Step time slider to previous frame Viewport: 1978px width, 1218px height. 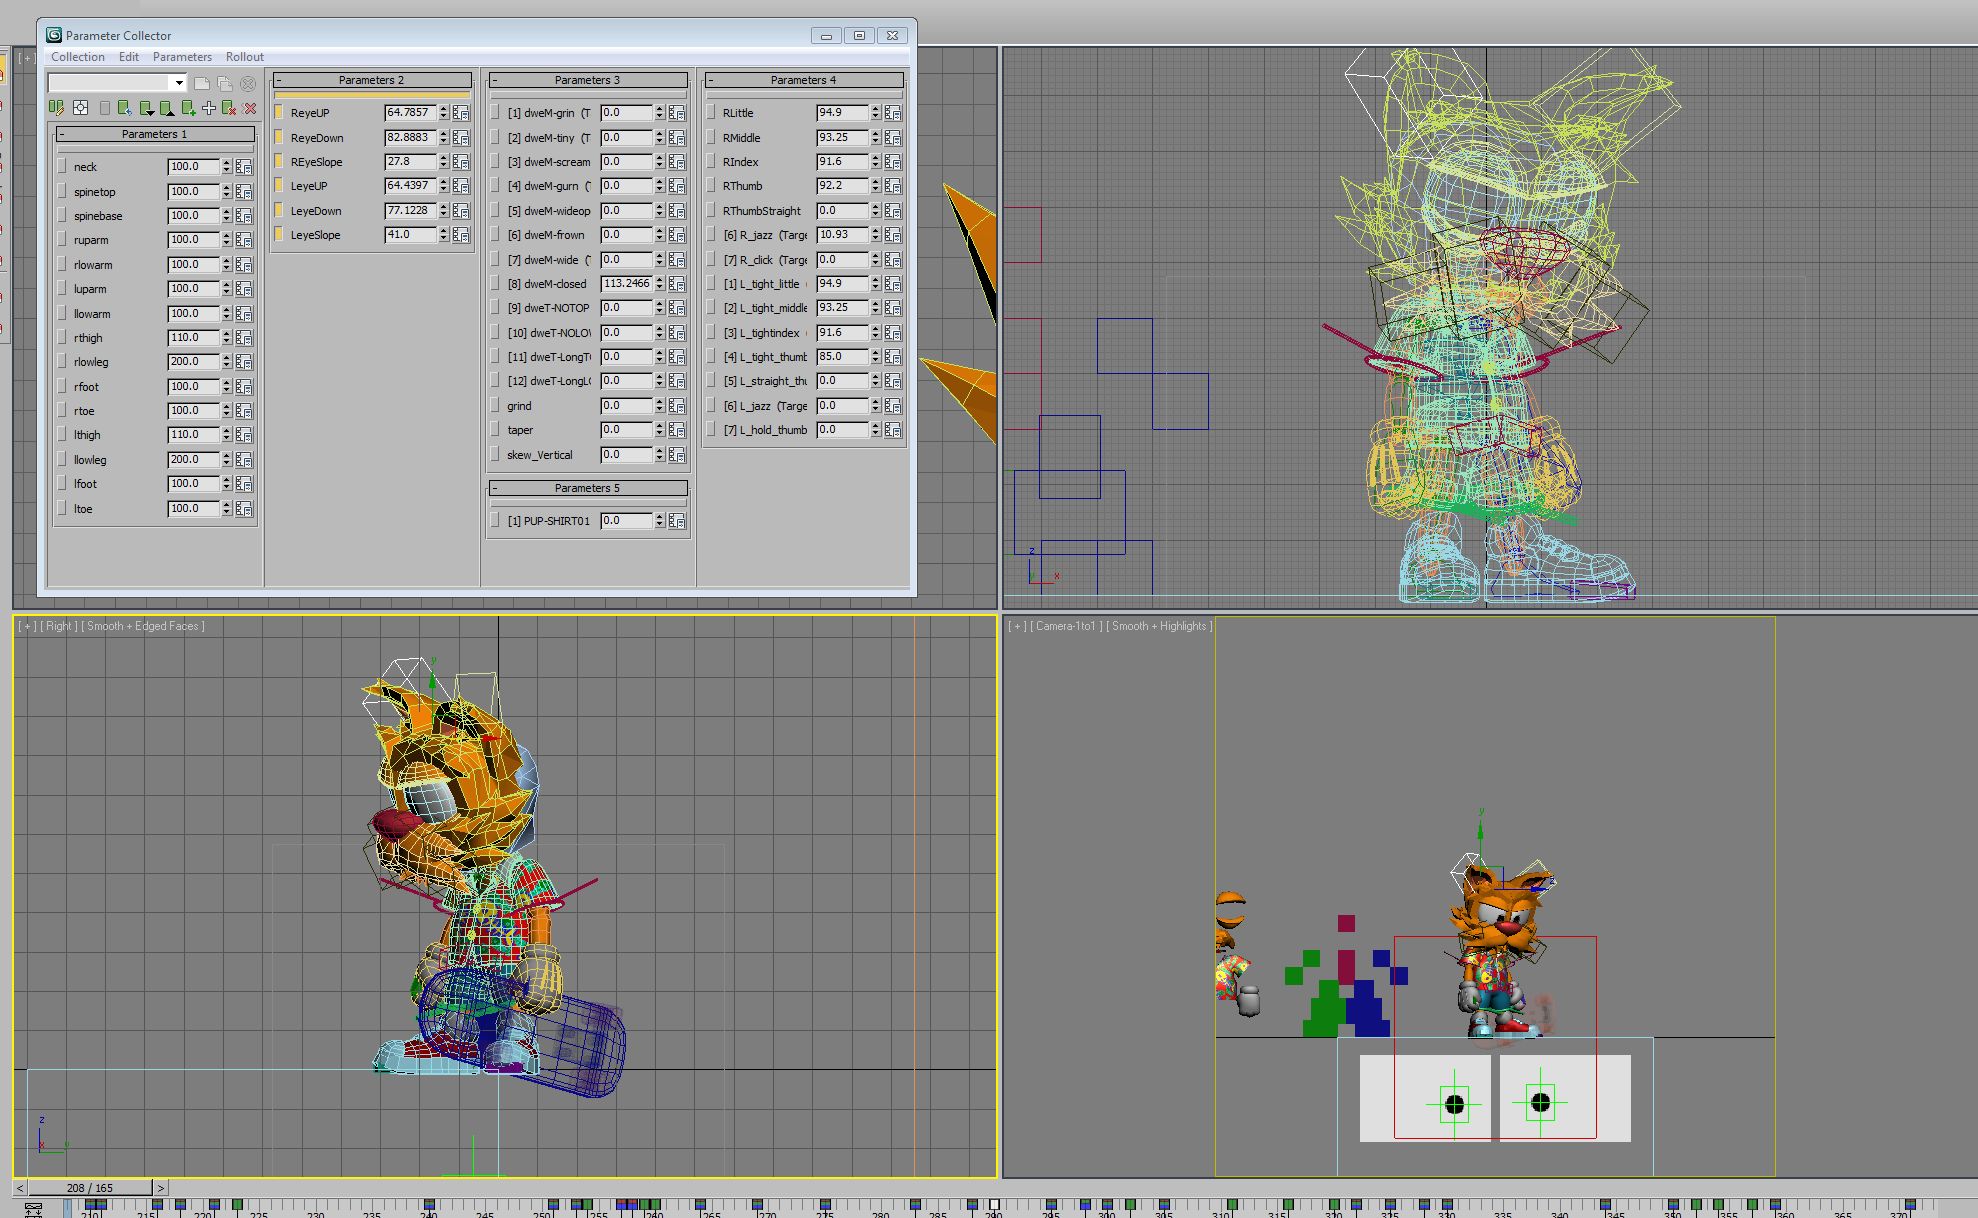pyautogui.click(x=20, y=1188)
